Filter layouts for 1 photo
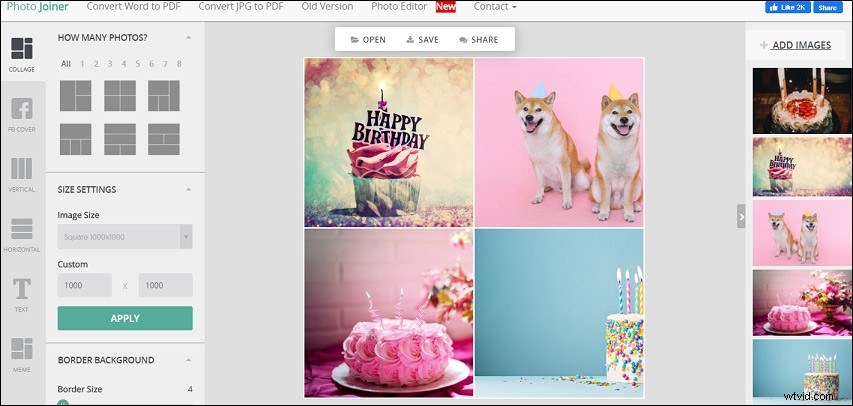This screenshot has height=406, width=853. pos(82,64)
